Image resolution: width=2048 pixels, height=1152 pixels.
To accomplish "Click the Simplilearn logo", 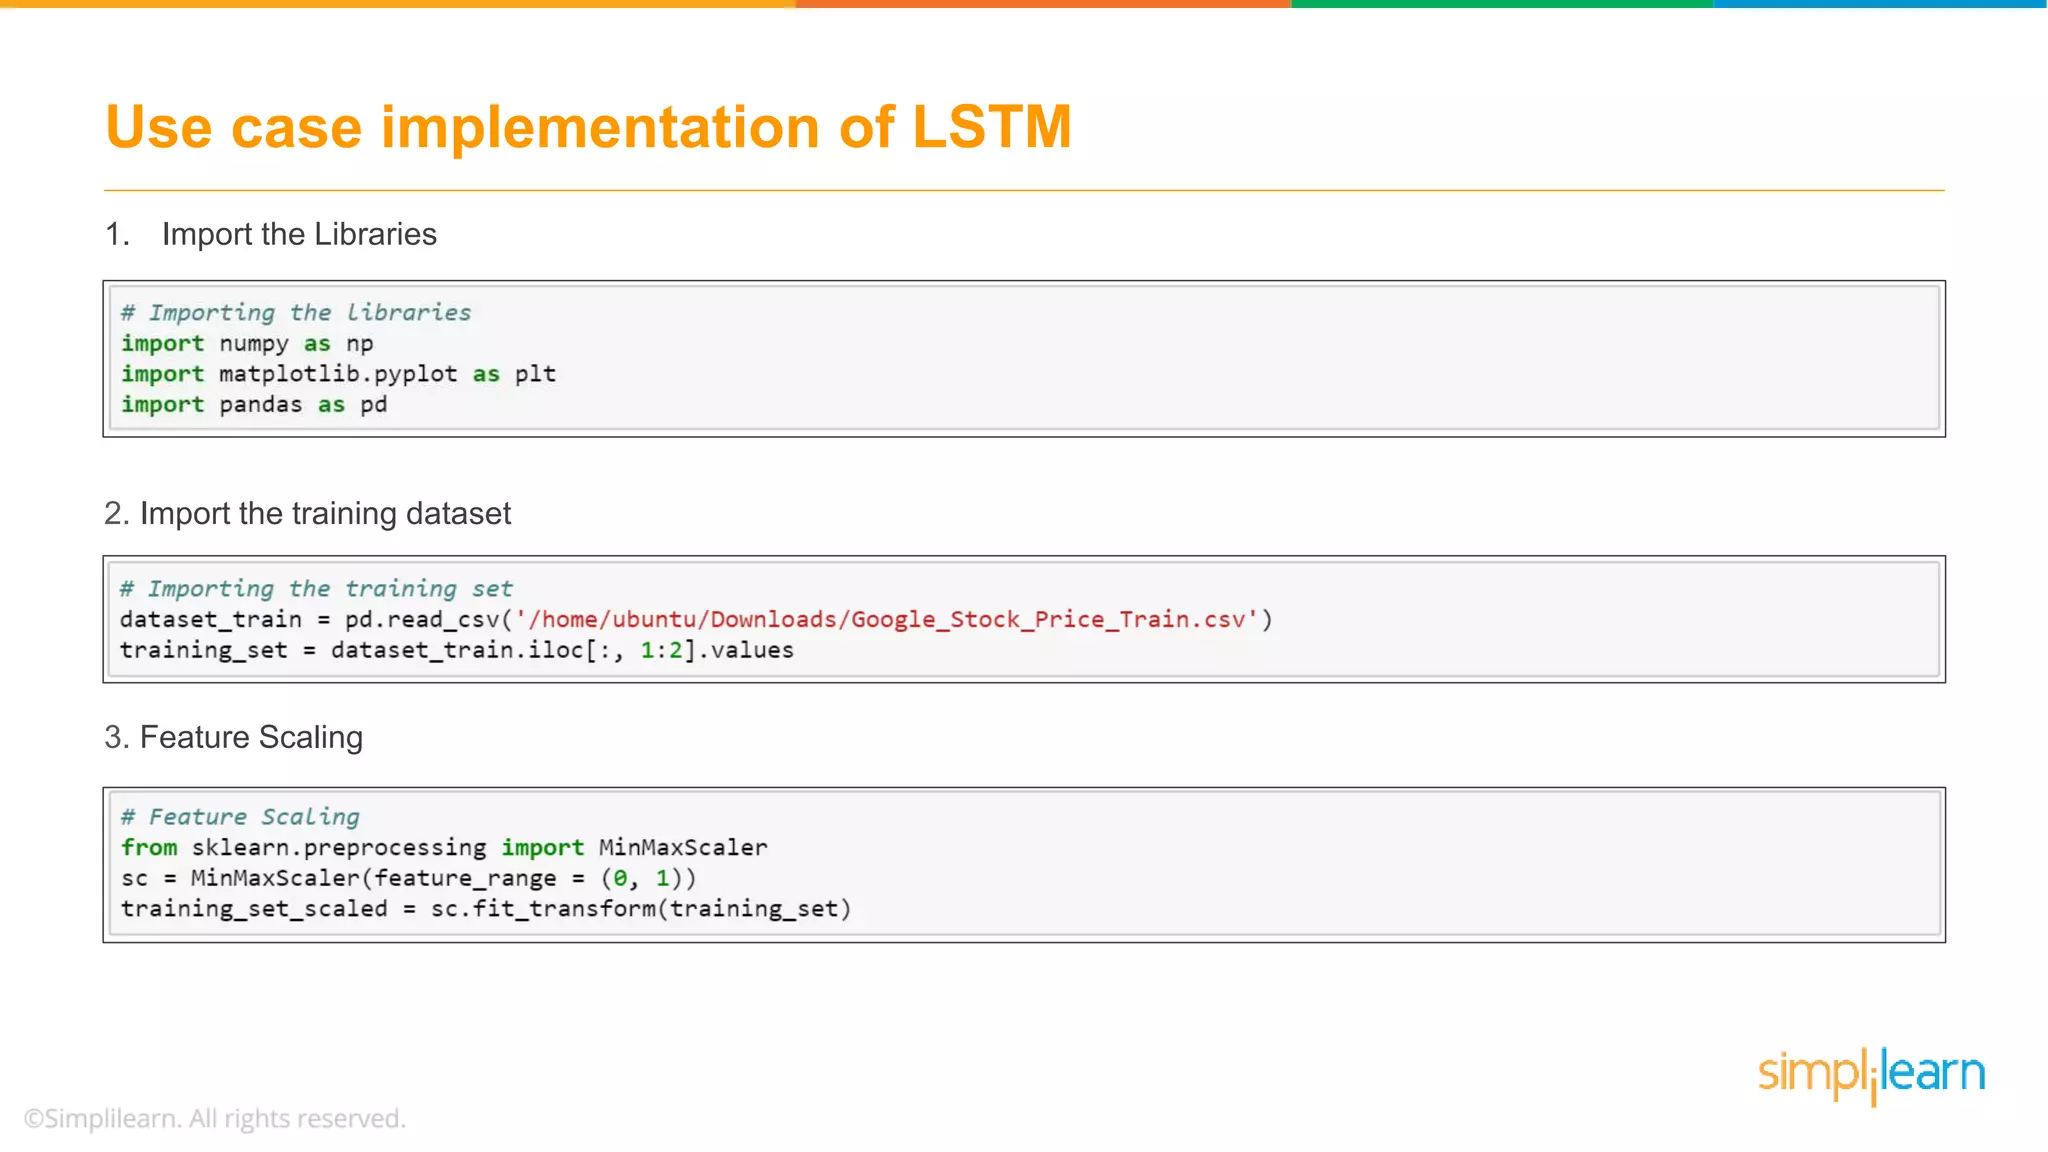I will [1871, 1075].
